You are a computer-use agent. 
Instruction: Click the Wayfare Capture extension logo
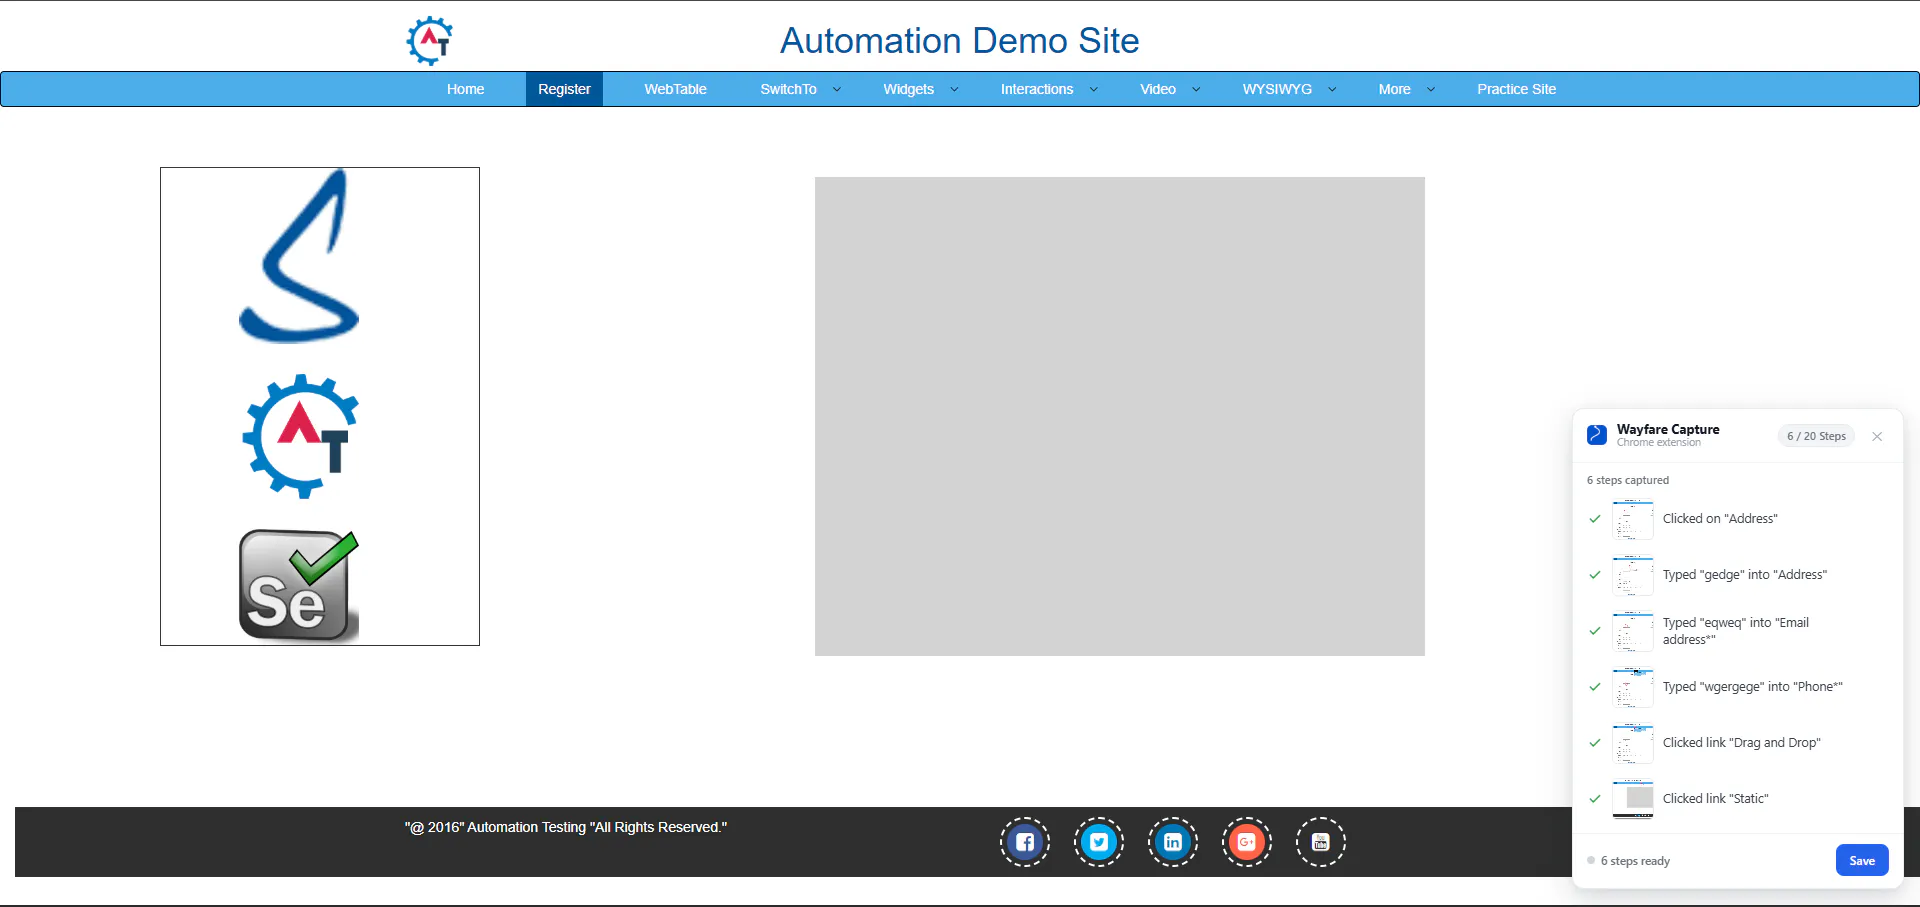pos(1597,435)
